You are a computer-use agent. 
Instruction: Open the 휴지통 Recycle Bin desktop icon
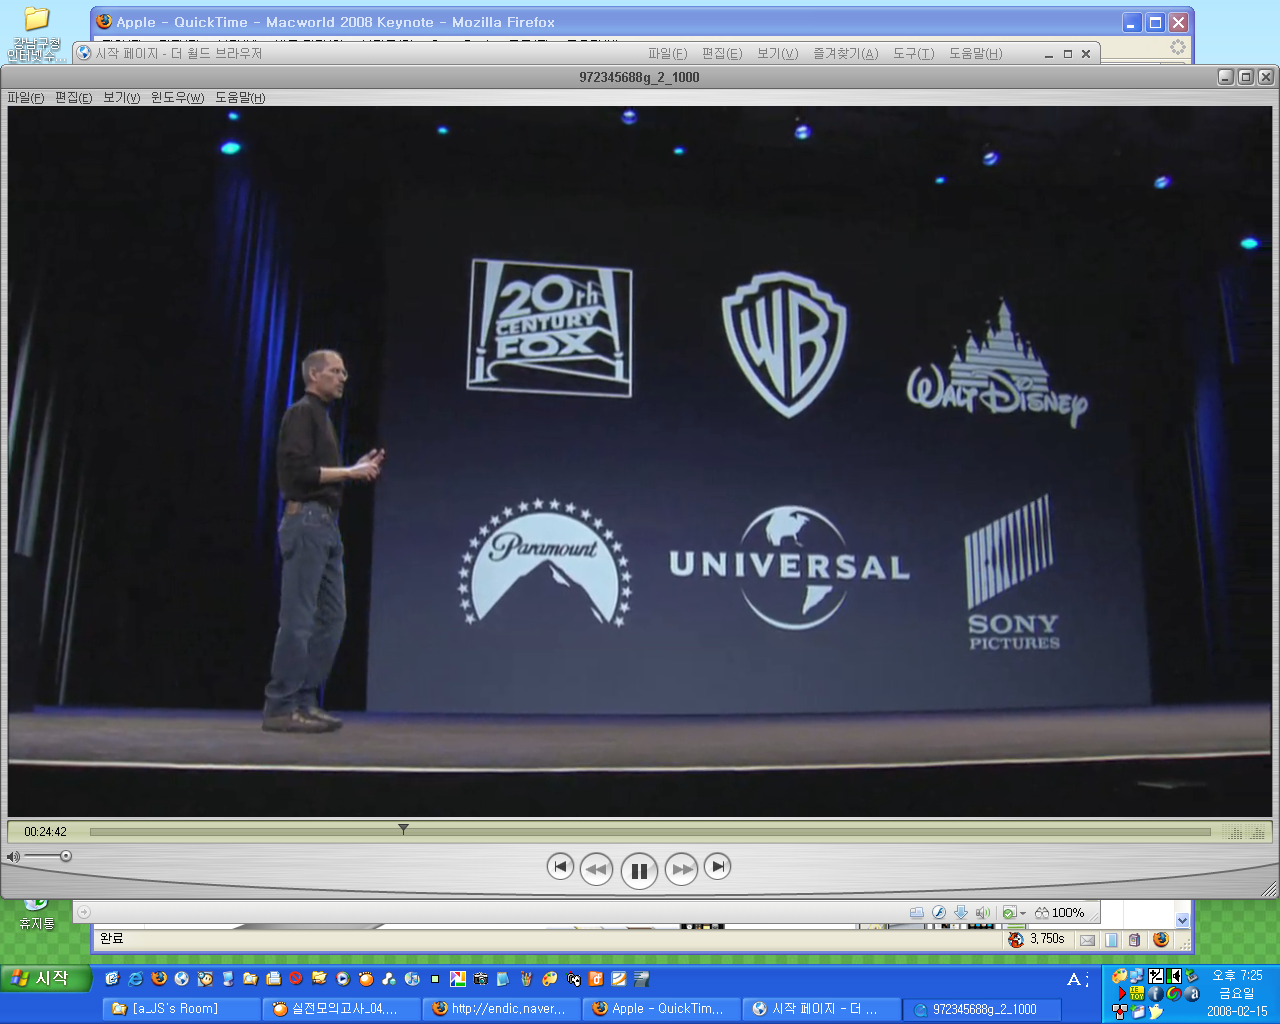click(36, 915)
